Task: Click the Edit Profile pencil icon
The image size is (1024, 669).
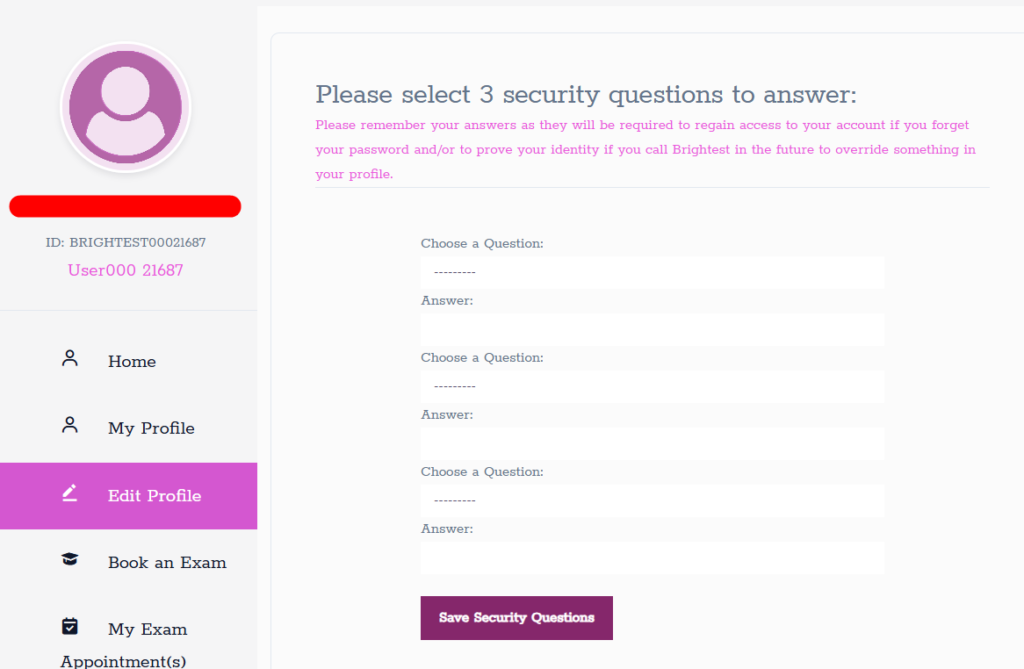Action: (x=70, y=493)
